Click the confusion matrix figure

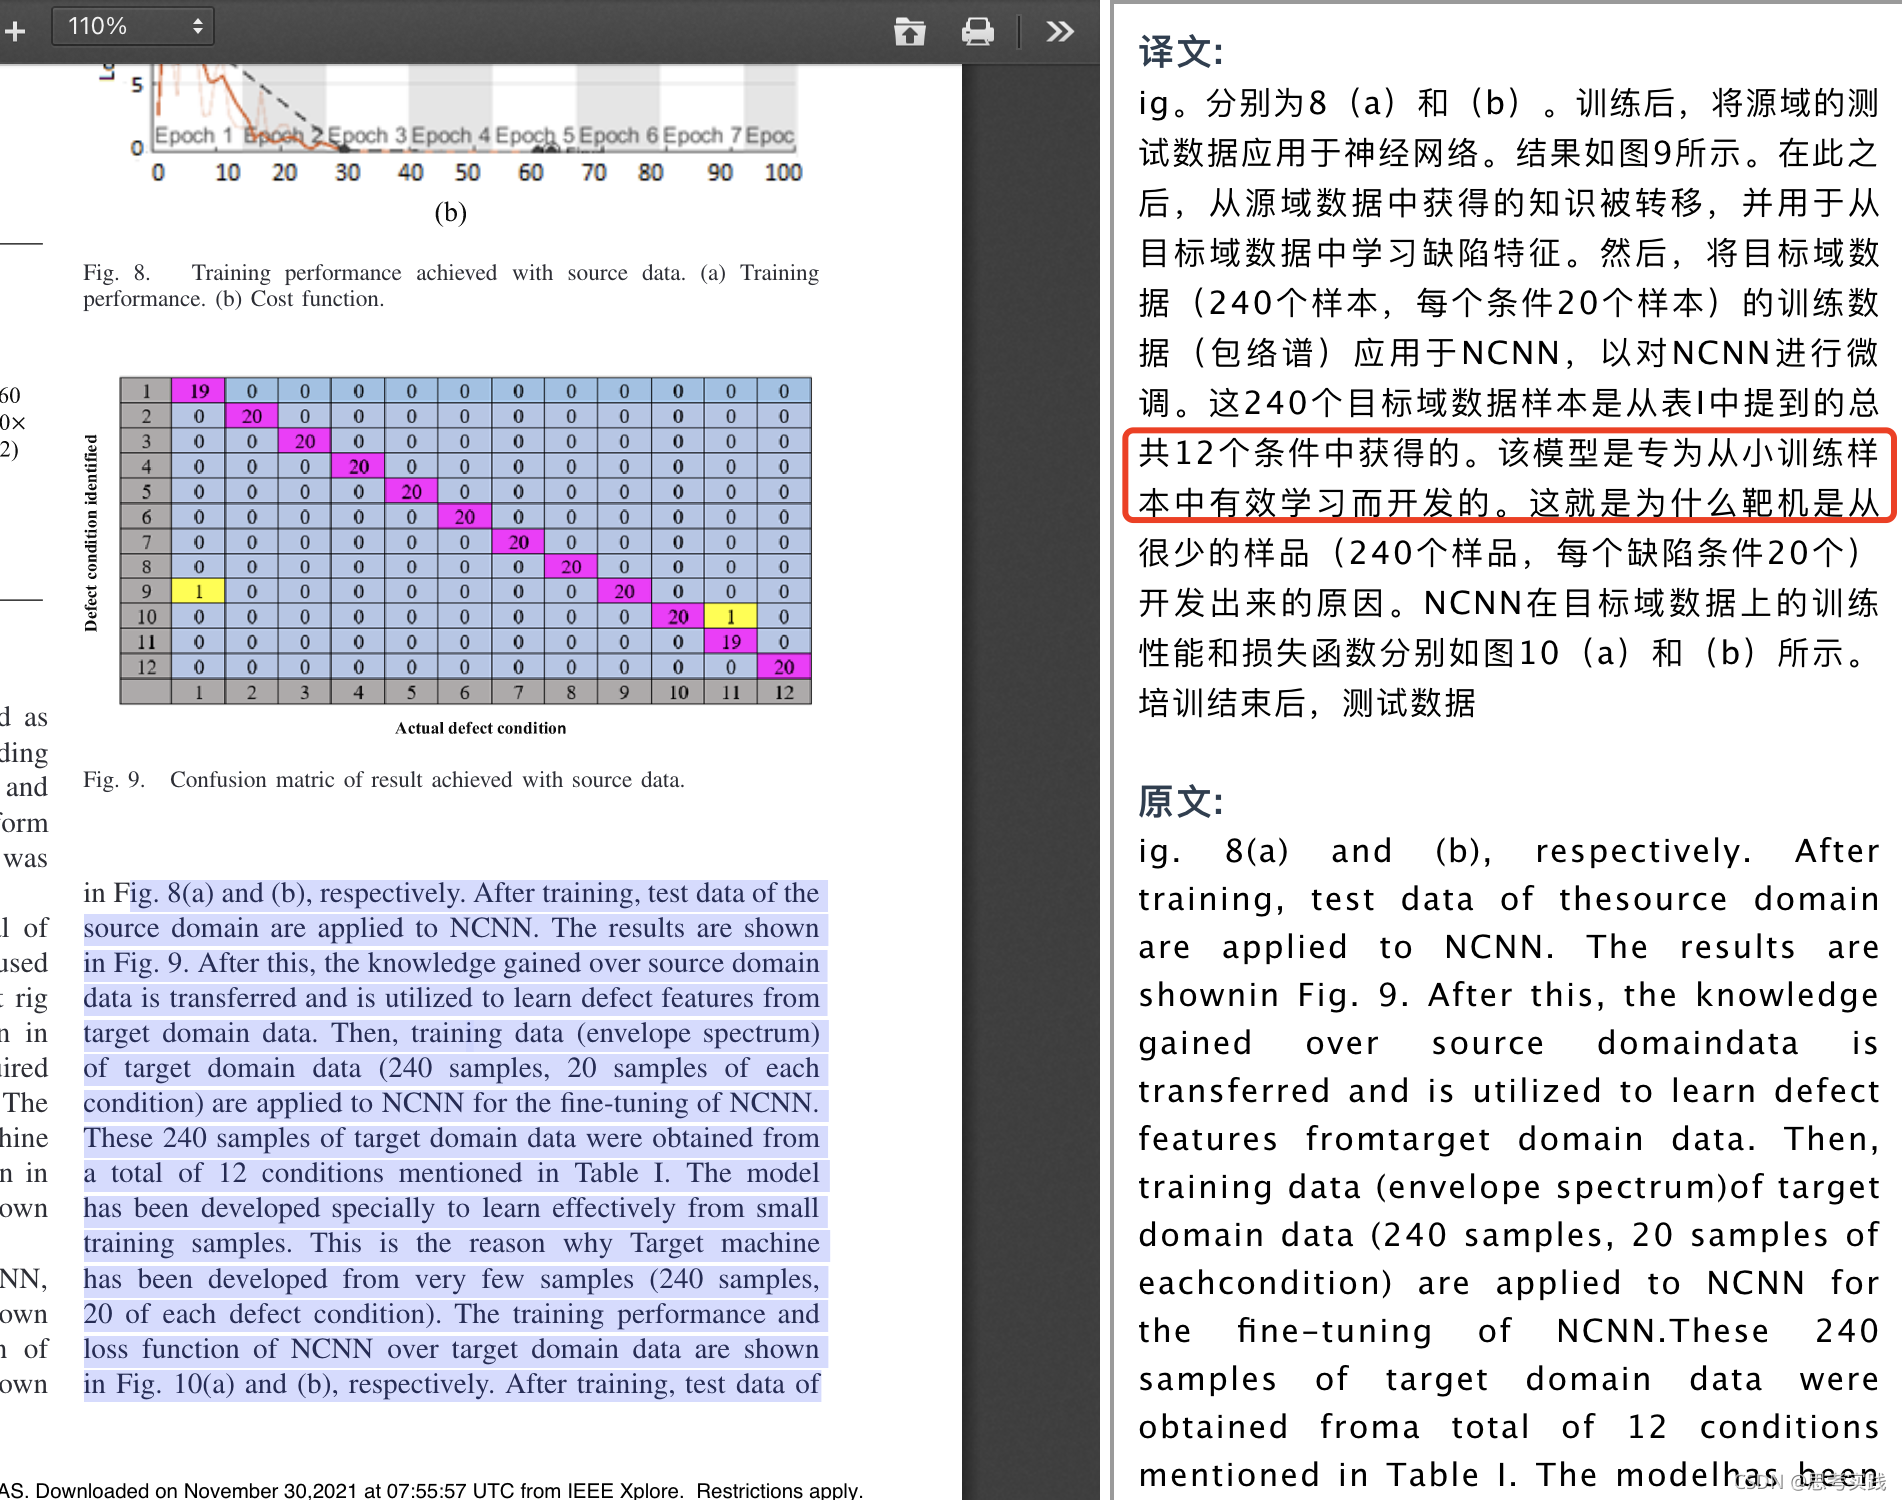pos(465,540)
